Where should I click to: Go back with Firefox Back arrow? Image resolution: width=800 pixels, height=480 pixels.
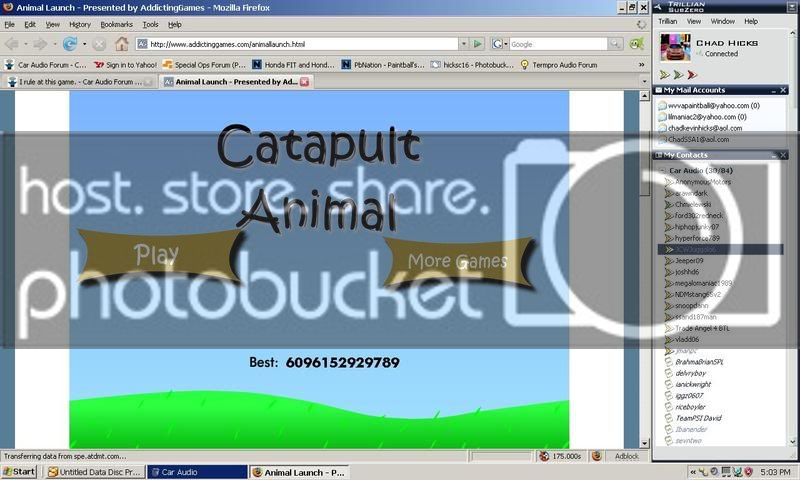[12, 44]
